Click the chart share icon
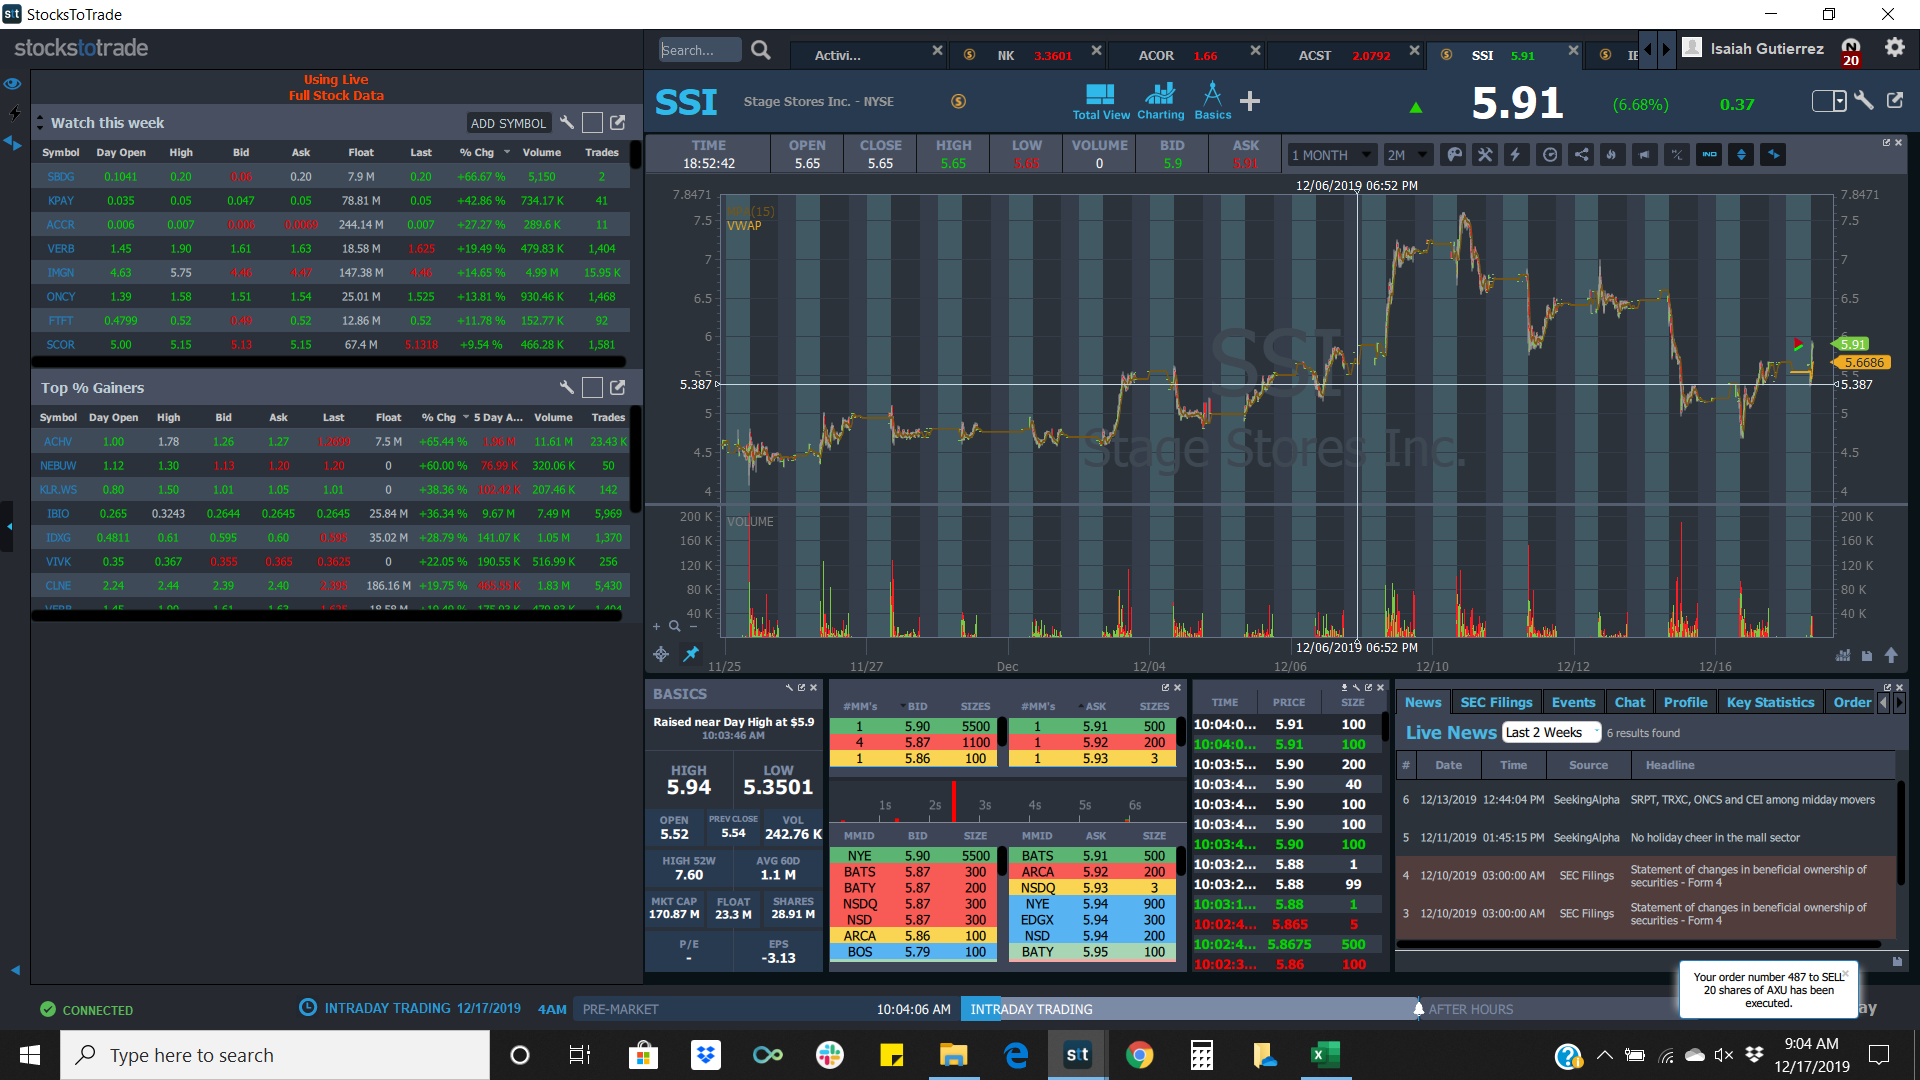This screenshot has height=1080, width=1920. (1581, 155)
